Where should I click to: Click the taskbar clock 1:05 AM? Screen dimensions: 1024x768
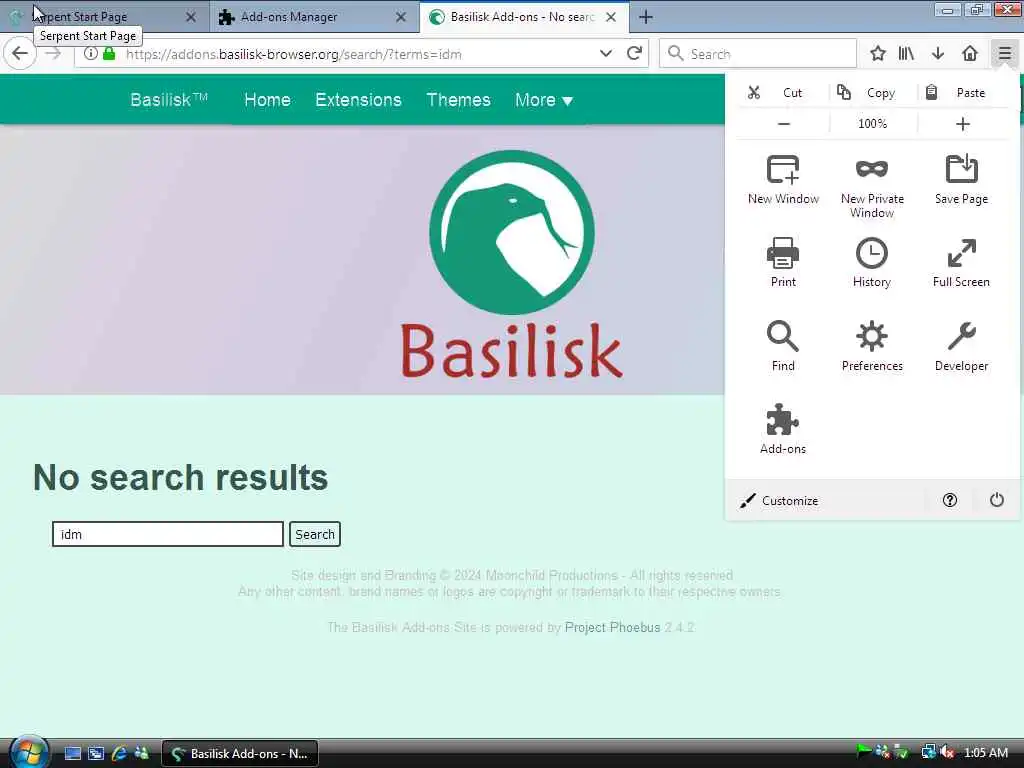[x=986, y=753]
